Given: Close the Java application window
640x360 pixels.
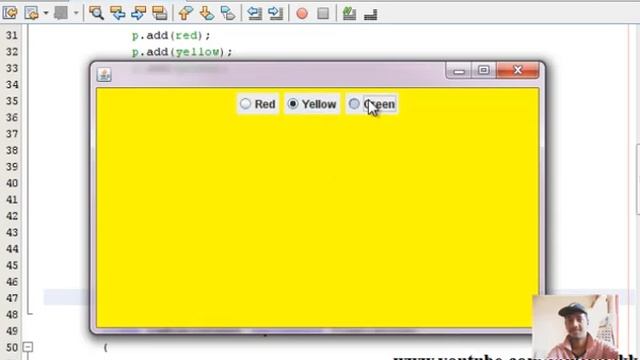Looking at the screenshot, I should [x=518, y=70].
